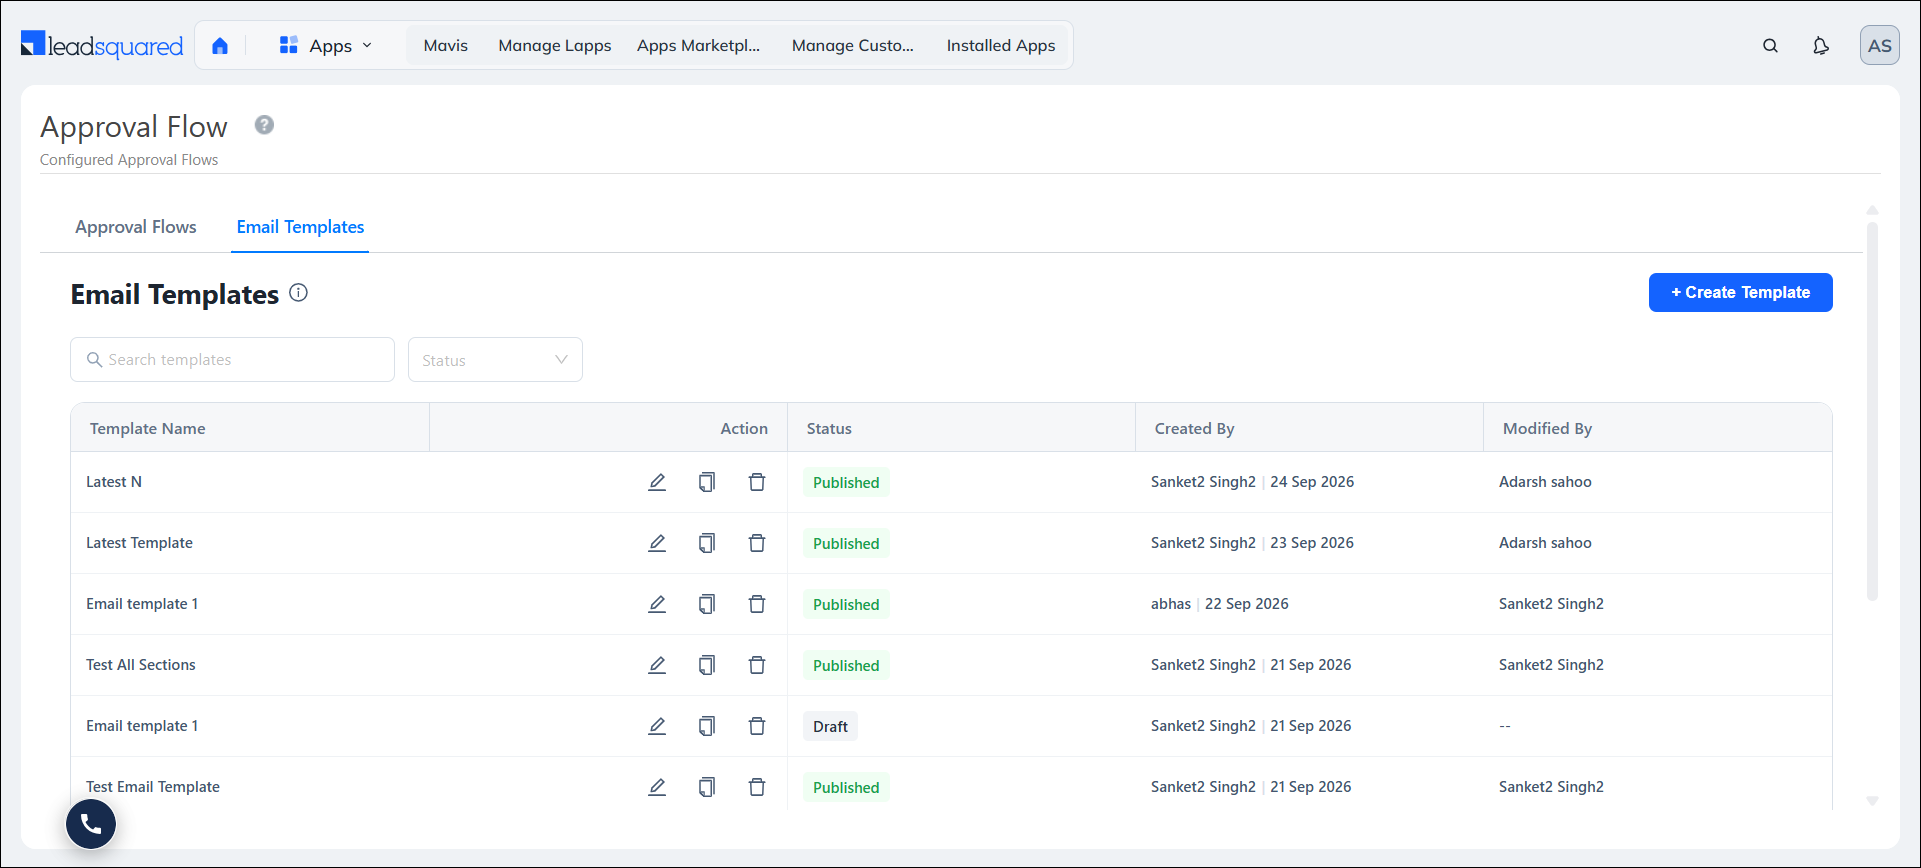The image size is (1921, 868).
Task: Edit the Latest Template row
Action: [657, 543]
